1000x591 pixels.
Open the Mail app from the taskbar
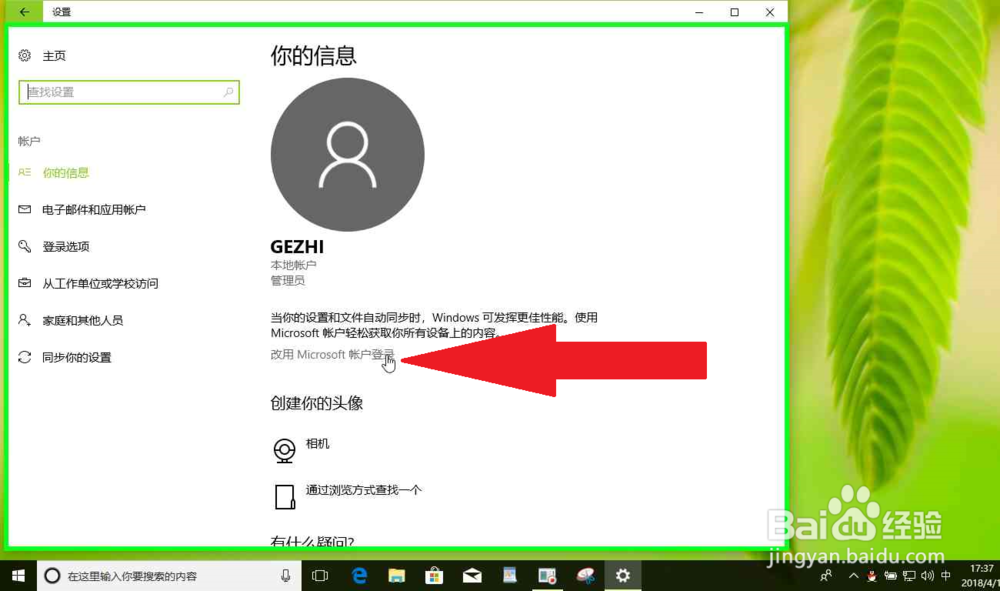click(x=471, y=576)
